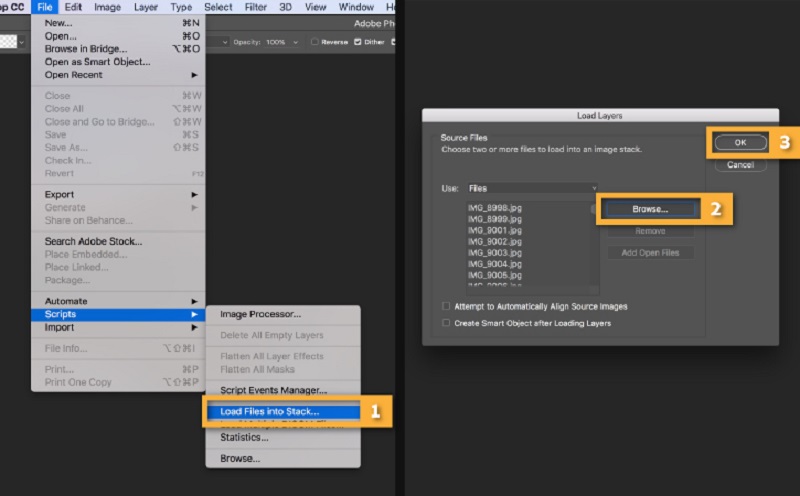The width and height of the screenshot is (800, 496).
Task: Open the Image menu
Action: click(x=107, y=7)
